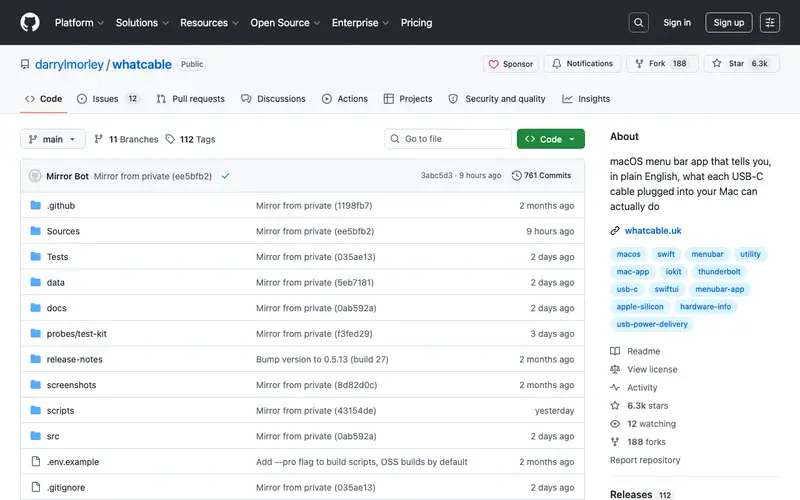
Task: Switch to Security and quality tab
Action: click(x=496, y=99)
